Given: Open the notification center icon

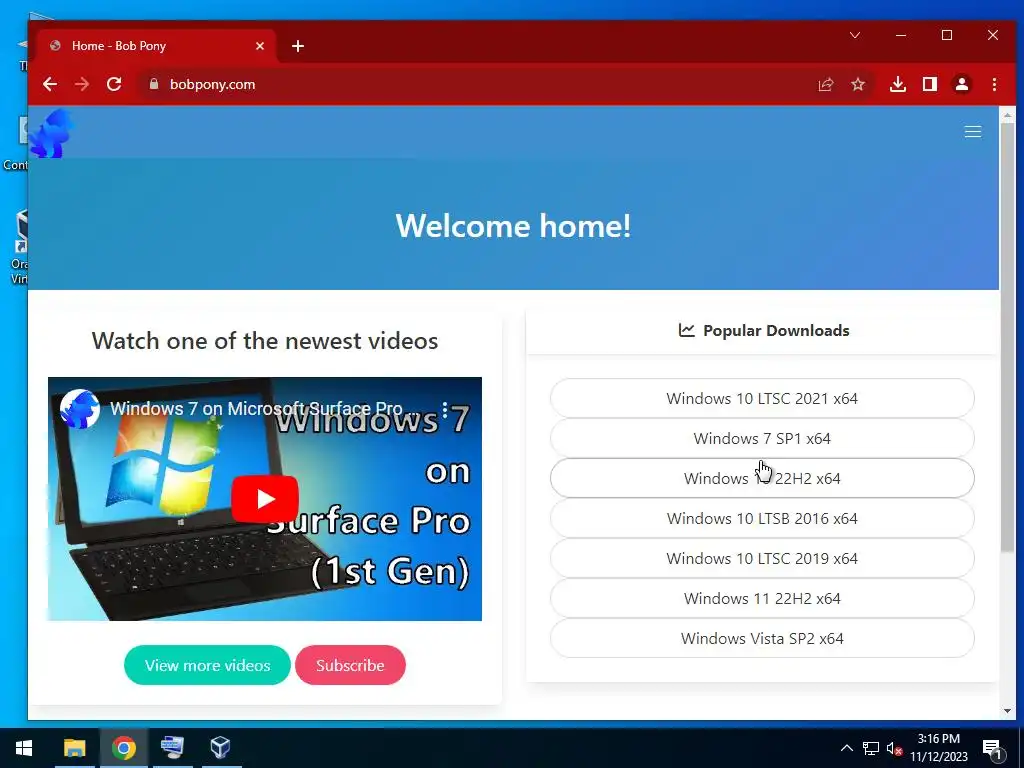Looking at the screenshot, I should (992, 748).
